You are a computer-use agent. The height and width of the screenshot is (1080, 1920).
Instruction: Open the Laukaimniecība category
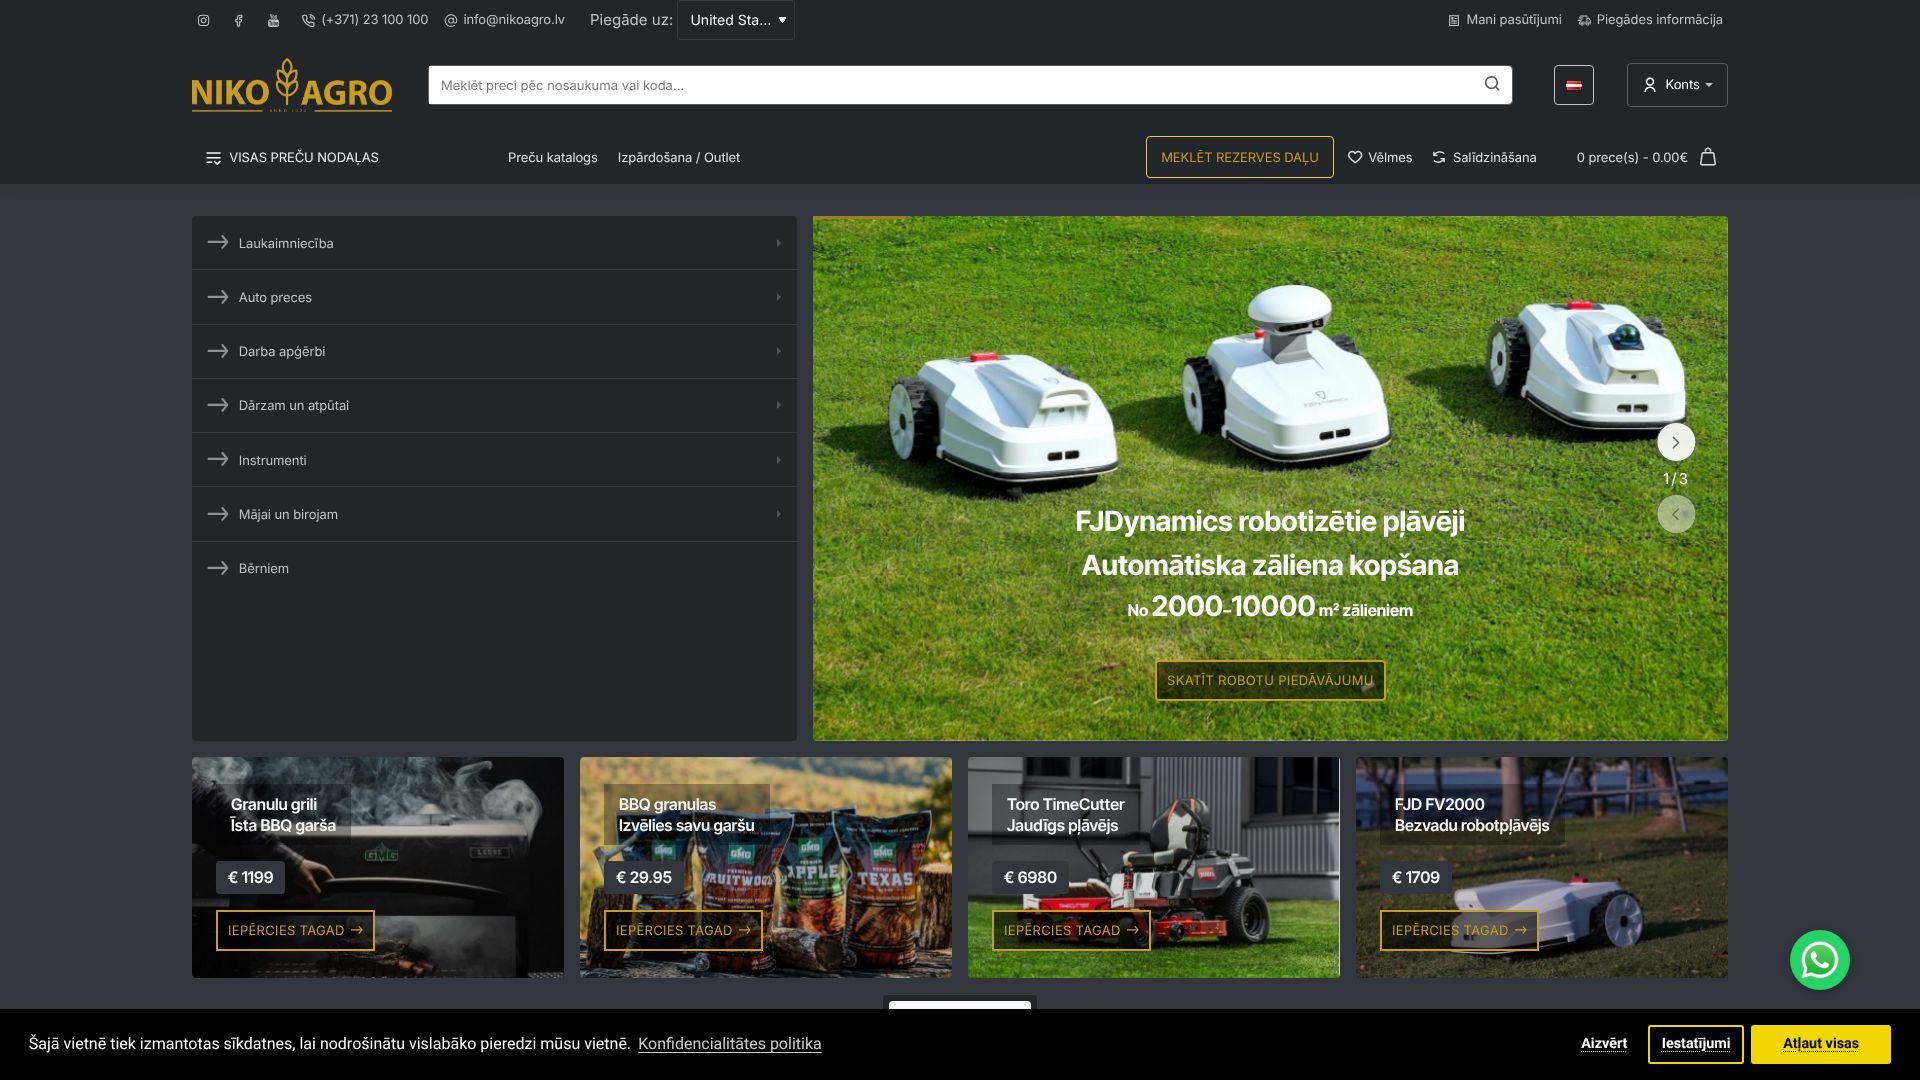[x=494, y=243]
